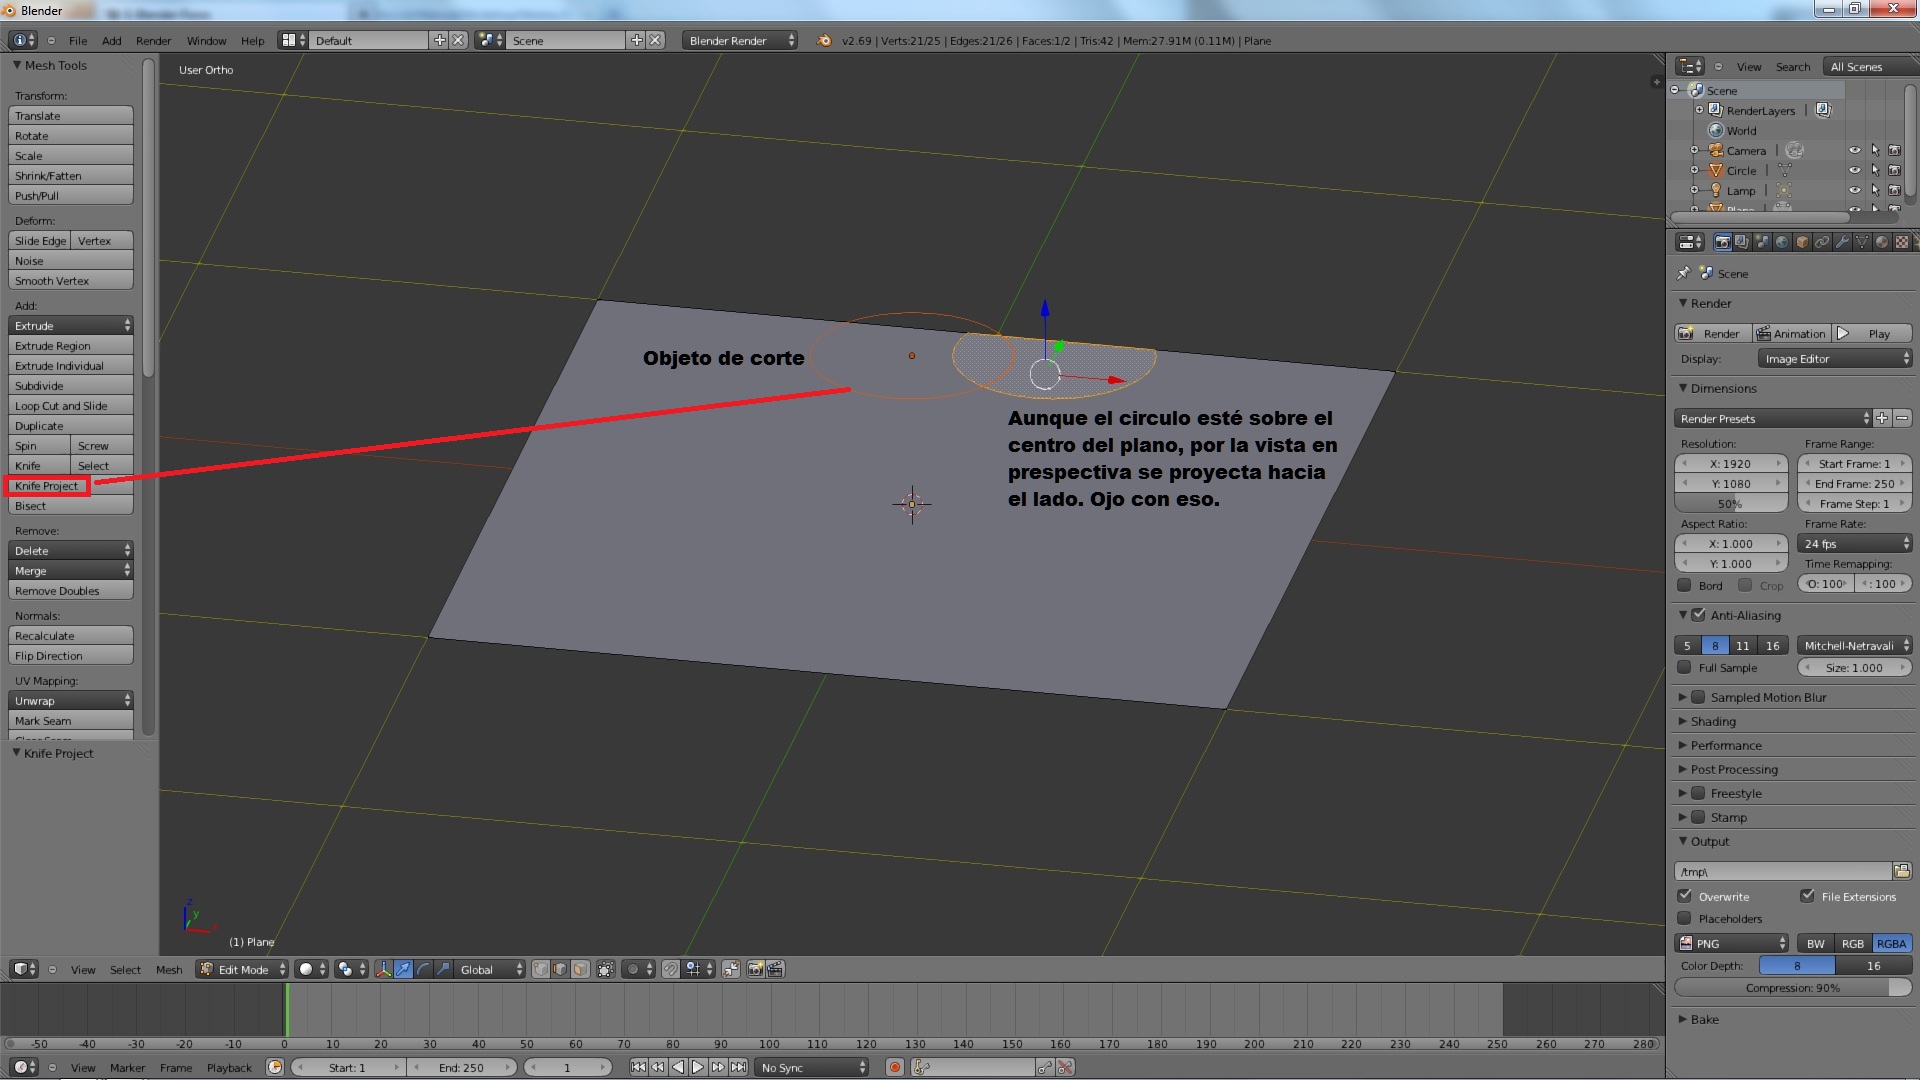Open the Modifiers wrench tab icon

(1842, 242)
